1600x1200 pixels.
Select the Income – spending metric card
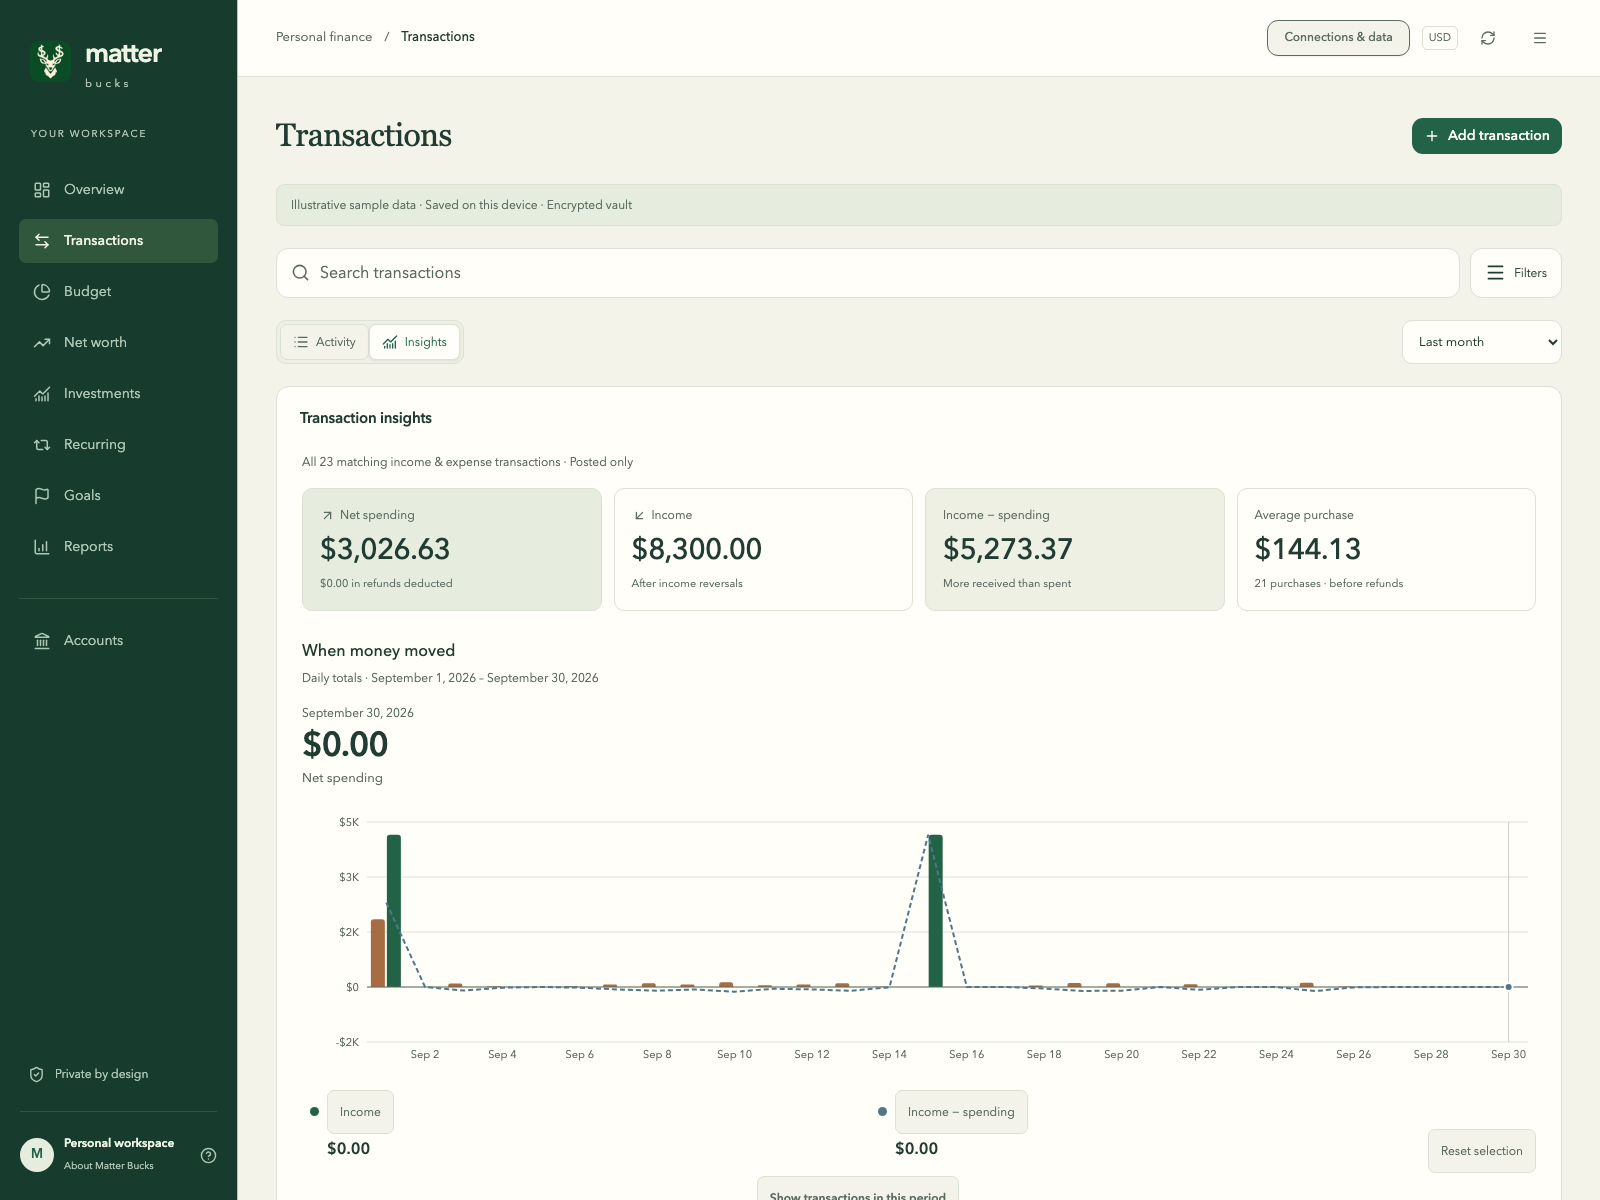(x=1075, y=549)
